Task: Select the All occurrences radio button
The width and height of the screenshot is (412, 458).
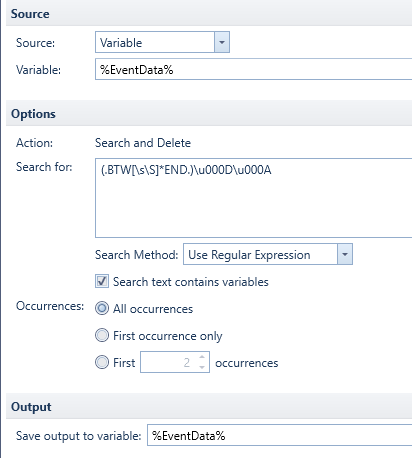Action: (102, 308)
